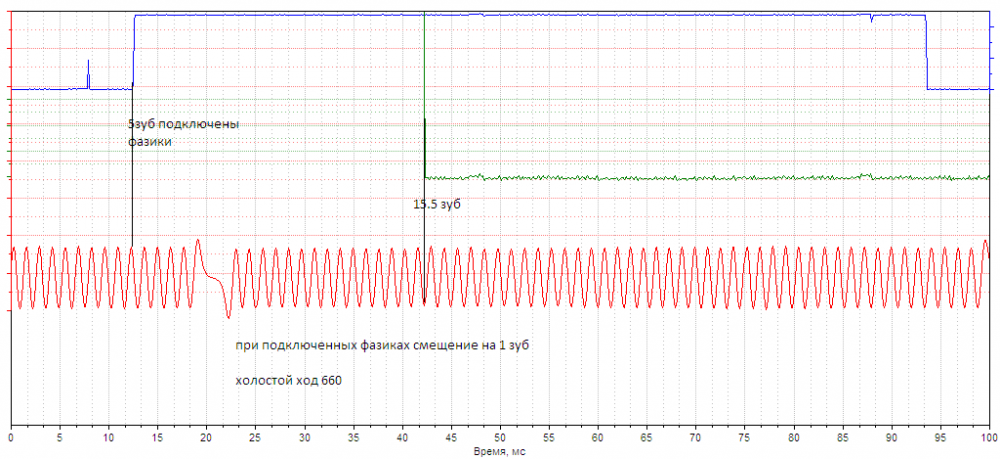Click the time axis tick label '5'
Viewport: 1000px width, 459px height.
coord(60,438)
